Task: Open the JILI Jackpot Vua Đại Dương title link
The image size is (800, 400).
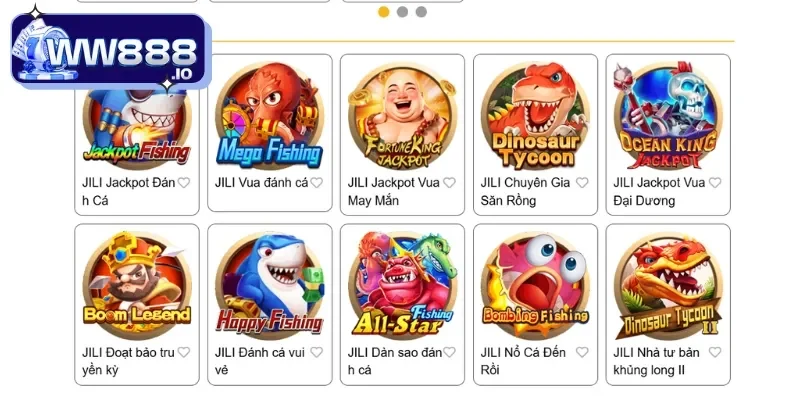Action: pyautogui.click(x=659, y=191)
